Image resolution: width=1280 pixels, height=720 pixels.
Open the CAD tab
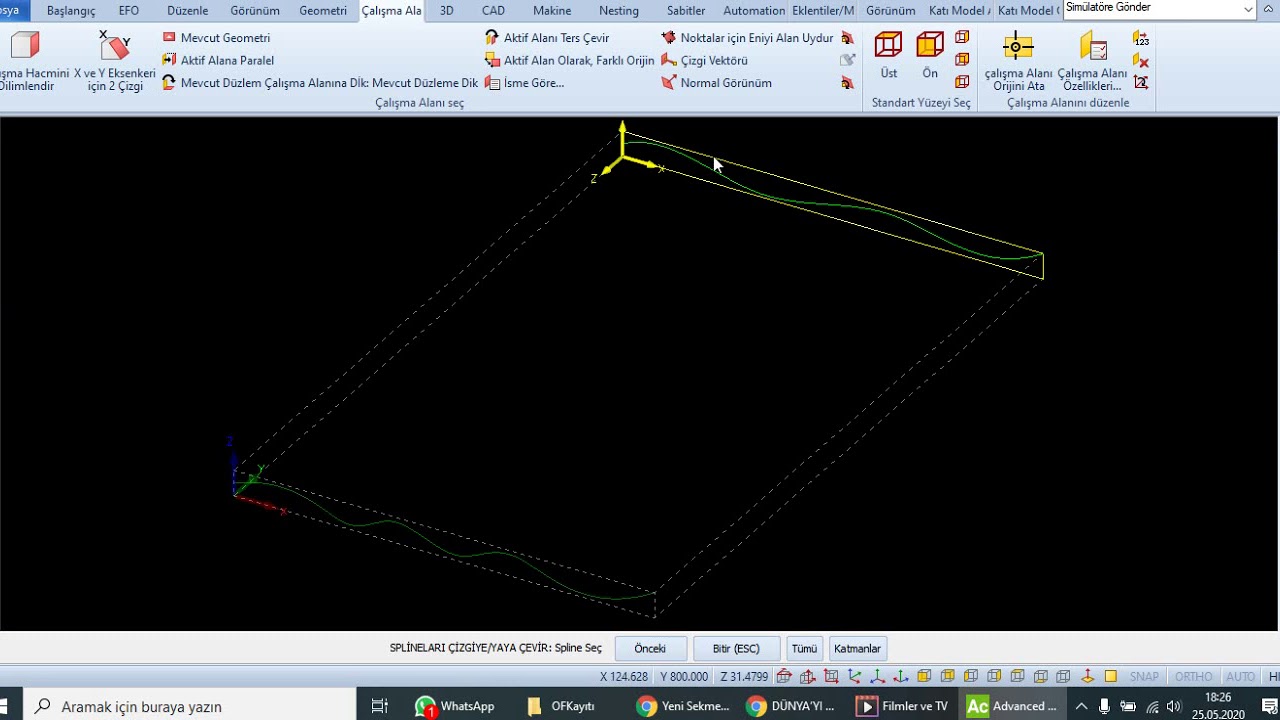click(493, 11)
